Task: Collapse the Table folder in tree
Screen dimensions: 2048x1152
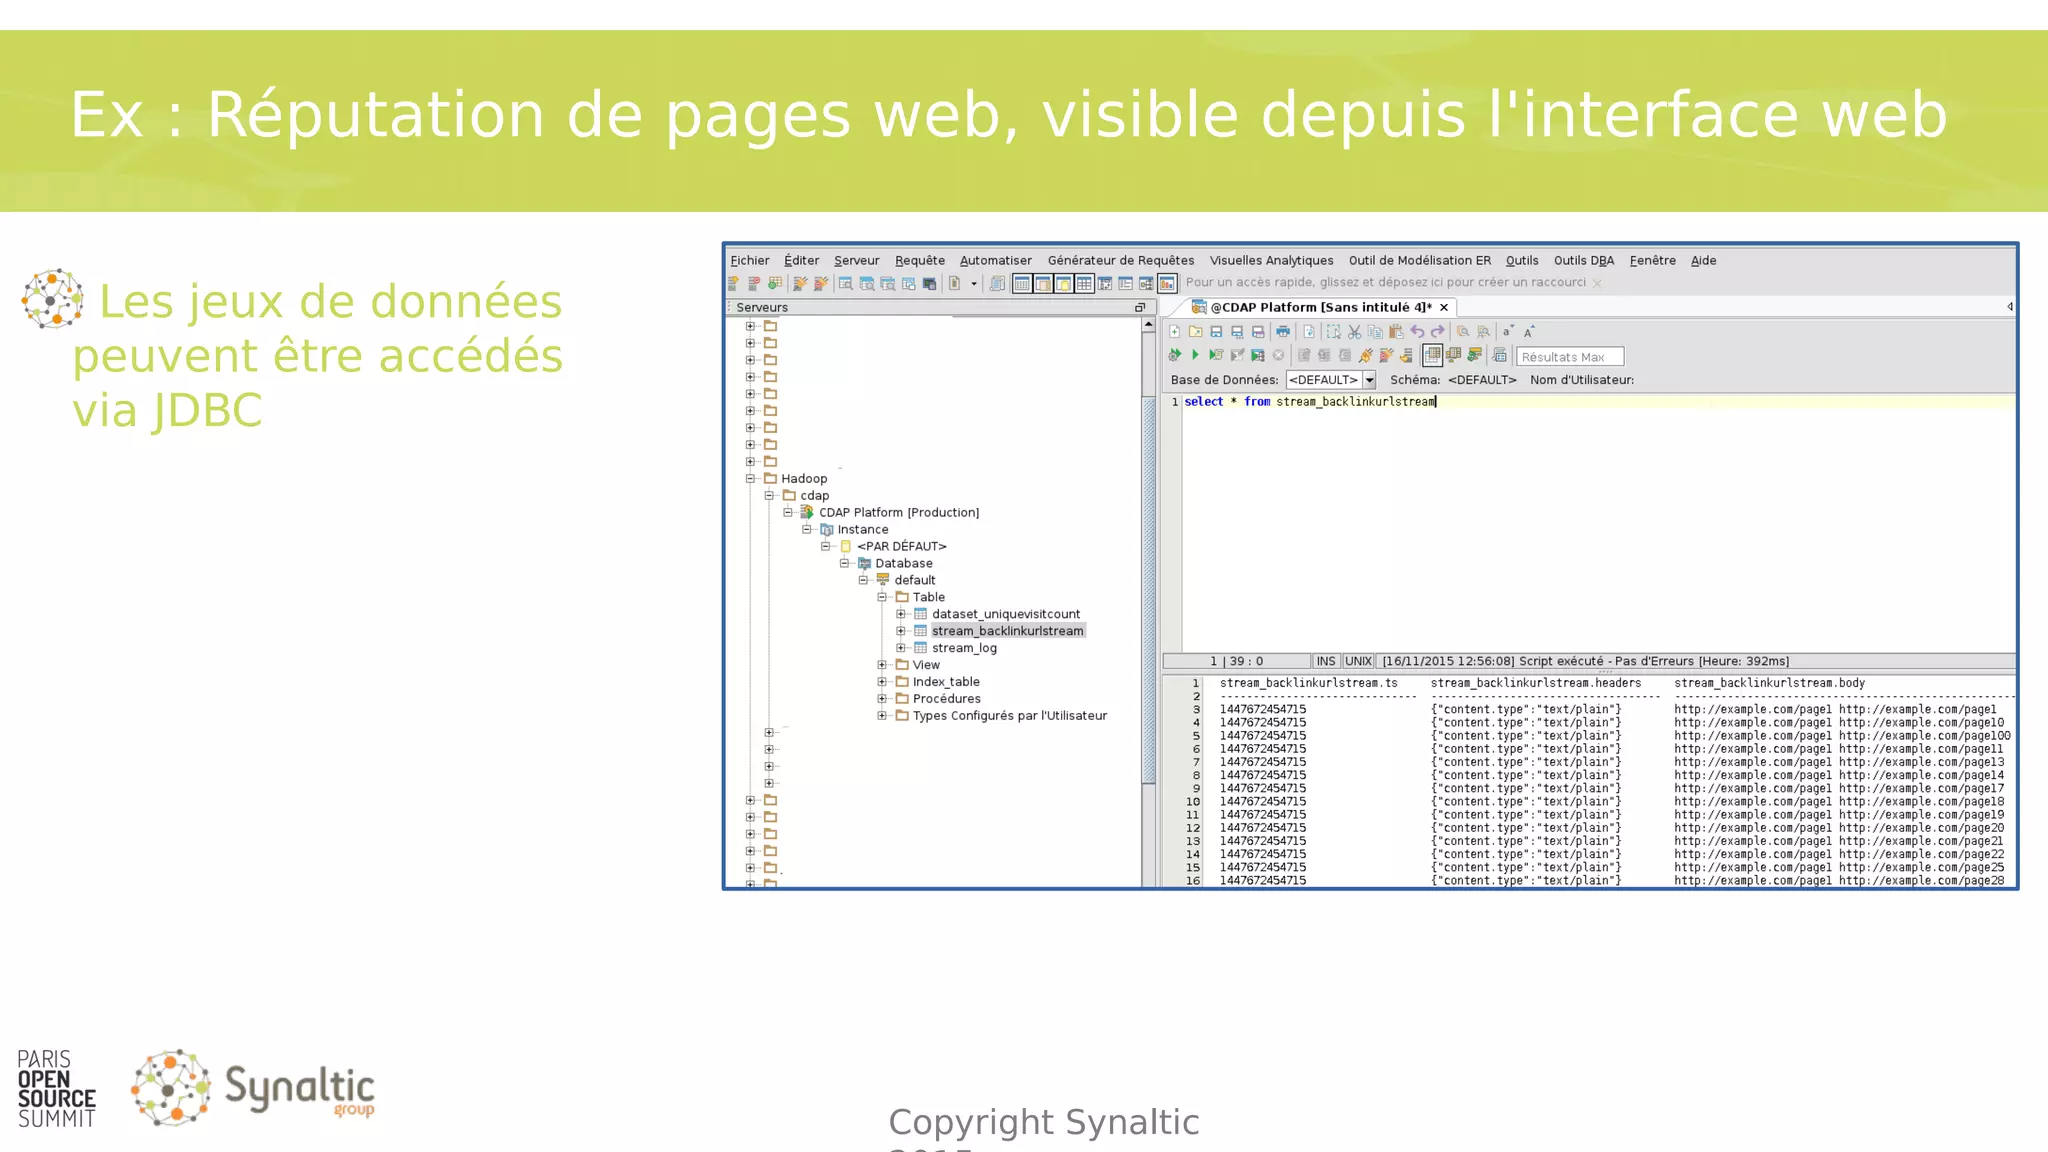Action: click(x=882, y=597)
